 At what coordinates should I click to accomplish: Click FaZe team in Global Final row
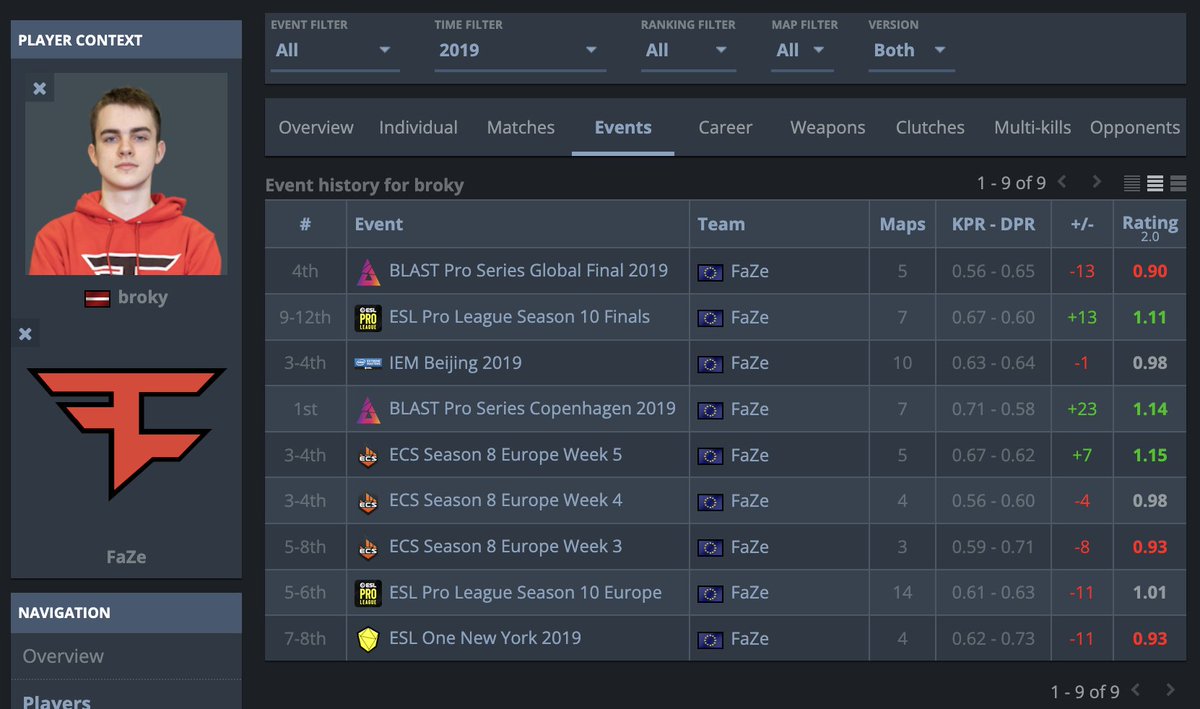click(750, 271)
